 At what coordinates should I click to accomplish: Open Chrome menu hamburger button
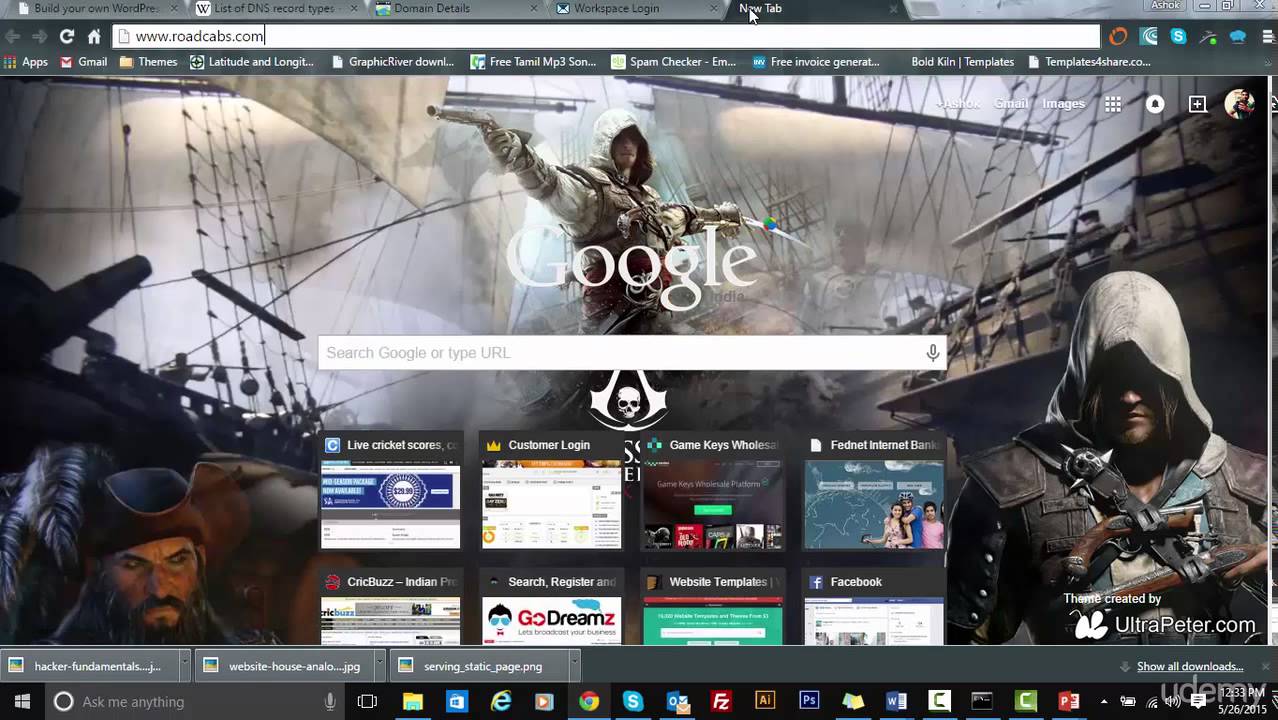[x=1269, y=37]
